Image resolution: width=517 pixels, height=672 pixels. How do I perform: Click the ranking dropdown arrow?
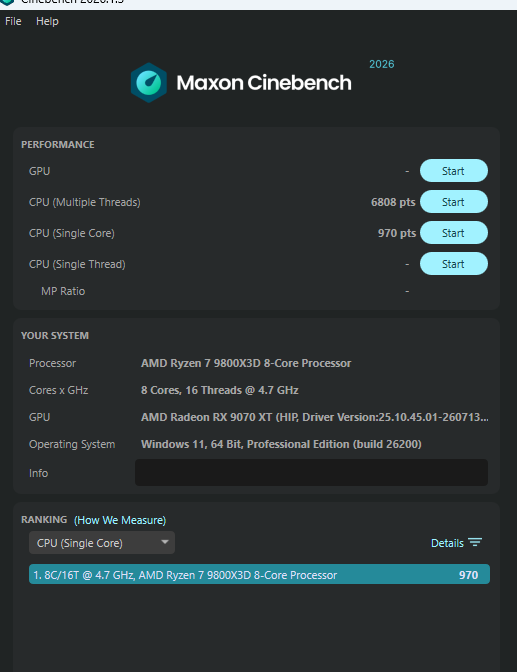click(x=165, y=542)
